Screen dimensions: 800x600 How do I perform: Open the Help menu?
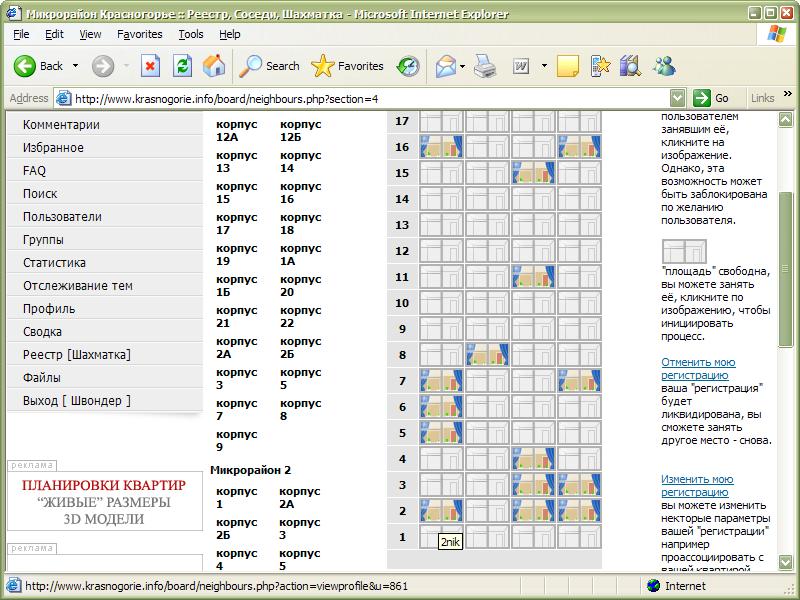pos(230,34)
